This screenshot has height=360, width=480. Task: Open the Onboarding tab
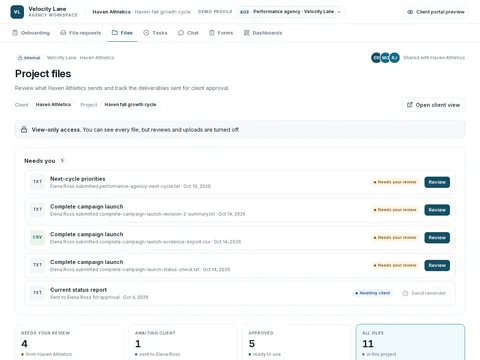pos(31,33)
